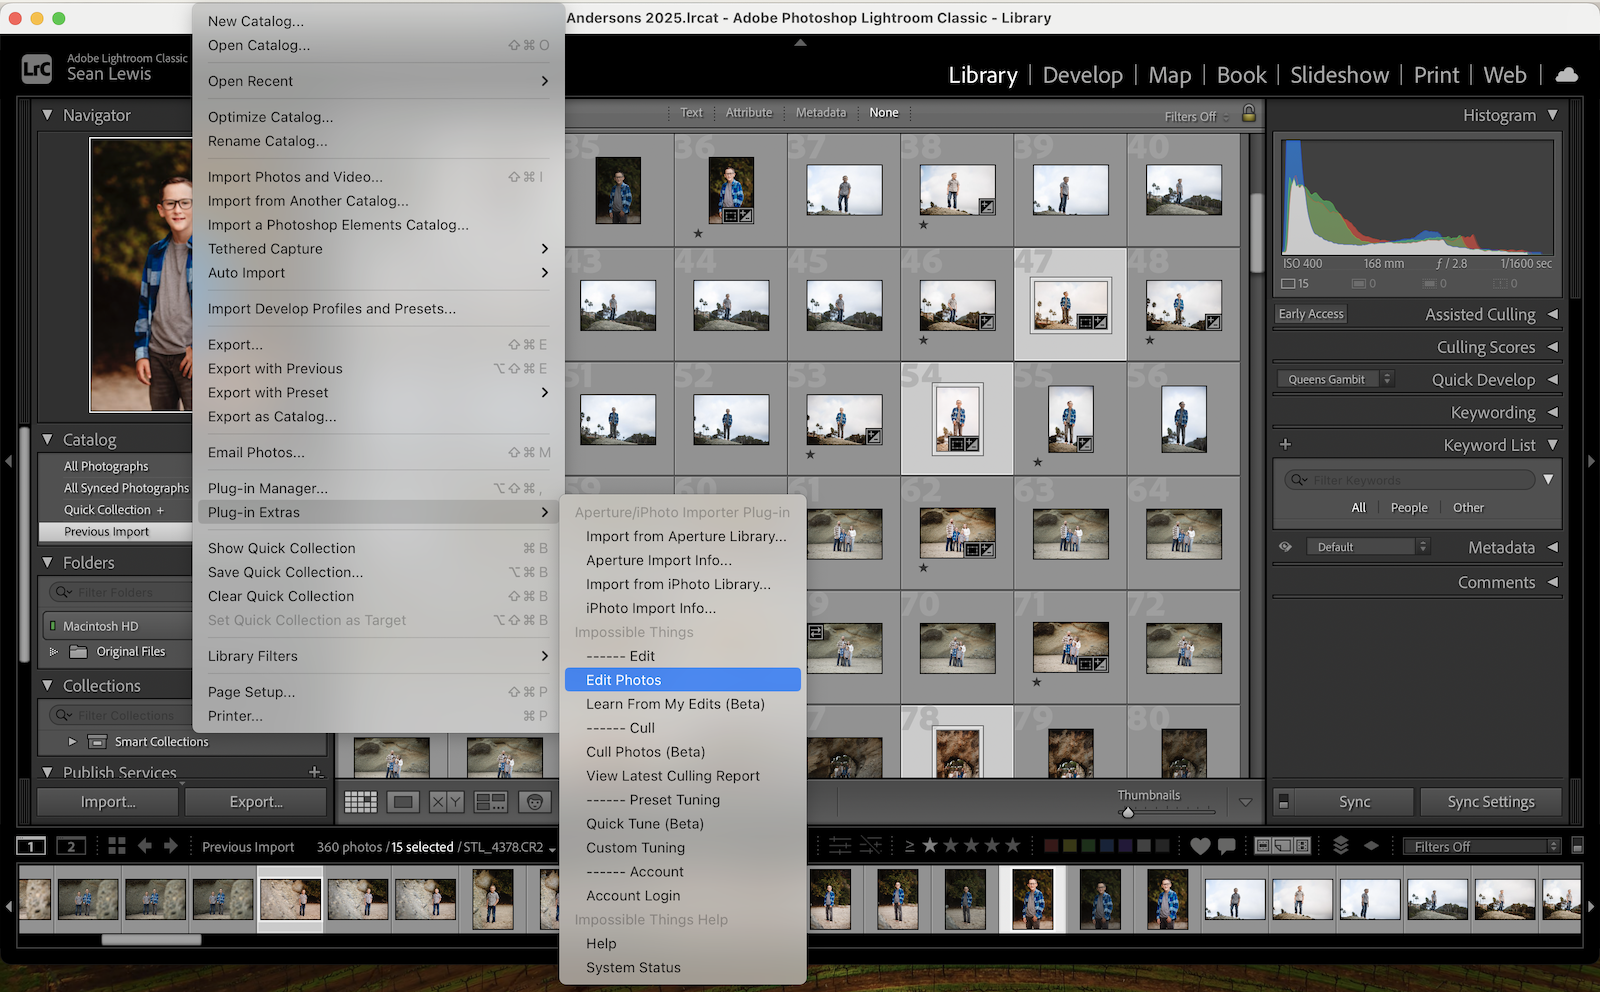1600x992 pixels.
Task: Click inside the Filter Keywords search field
Action: point(1410,480)
